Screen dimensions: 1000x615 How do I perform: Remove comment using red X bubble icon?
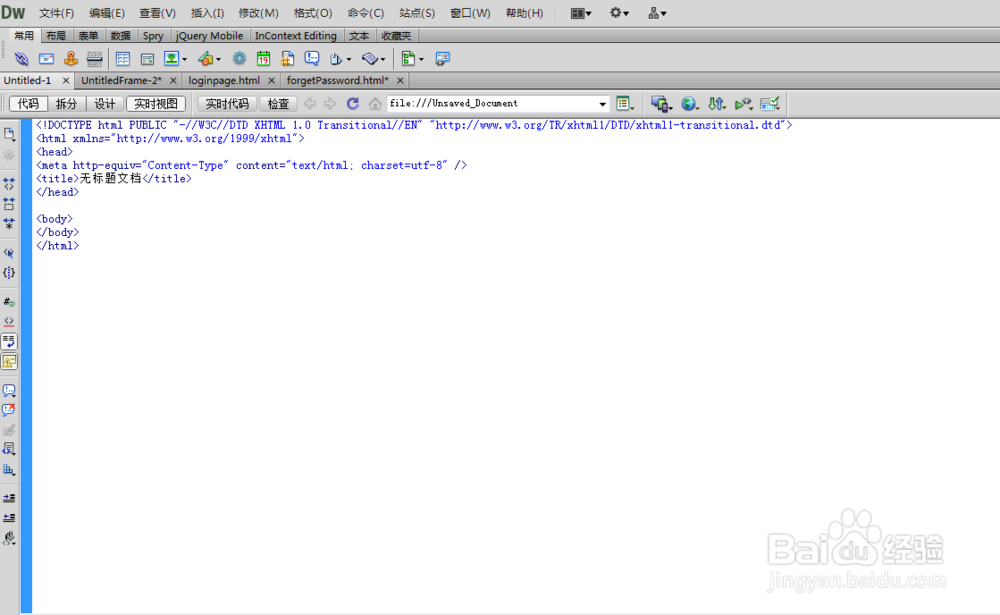click(9, 410)
